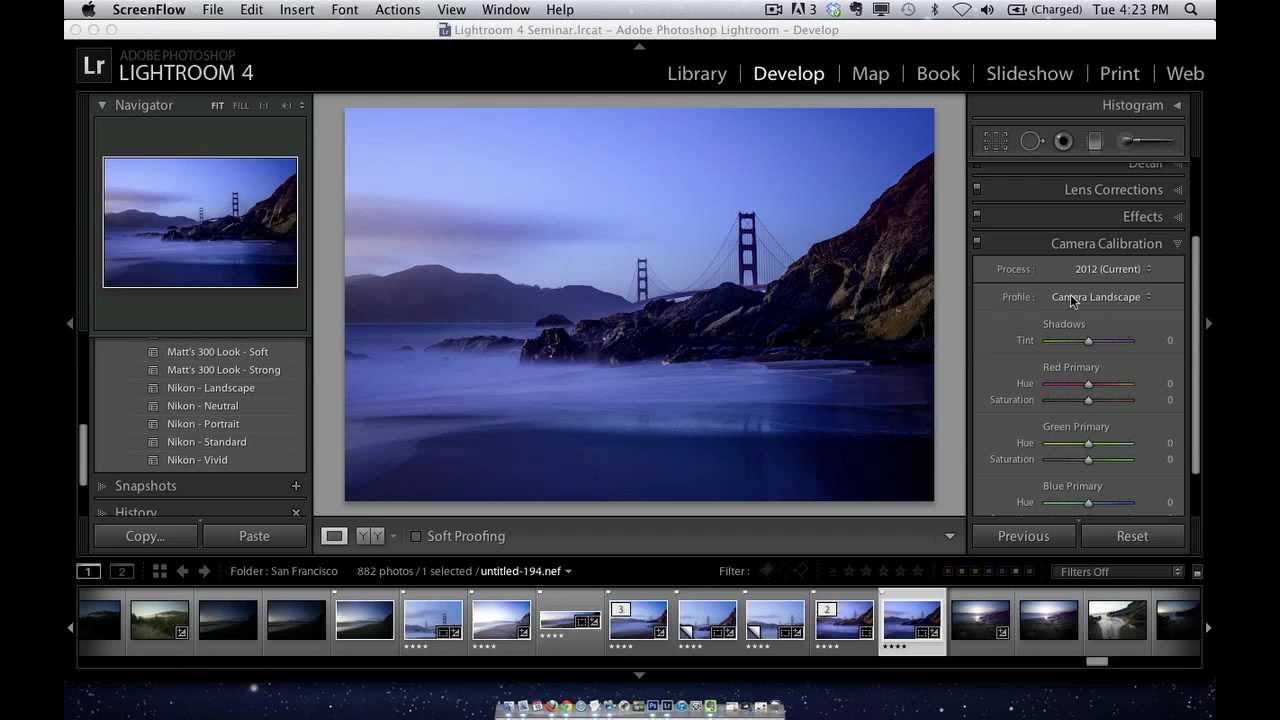Go back using filmstrip left arrow
The width and height of the screenshot is (1280, 720).
[x=182, y=571]
